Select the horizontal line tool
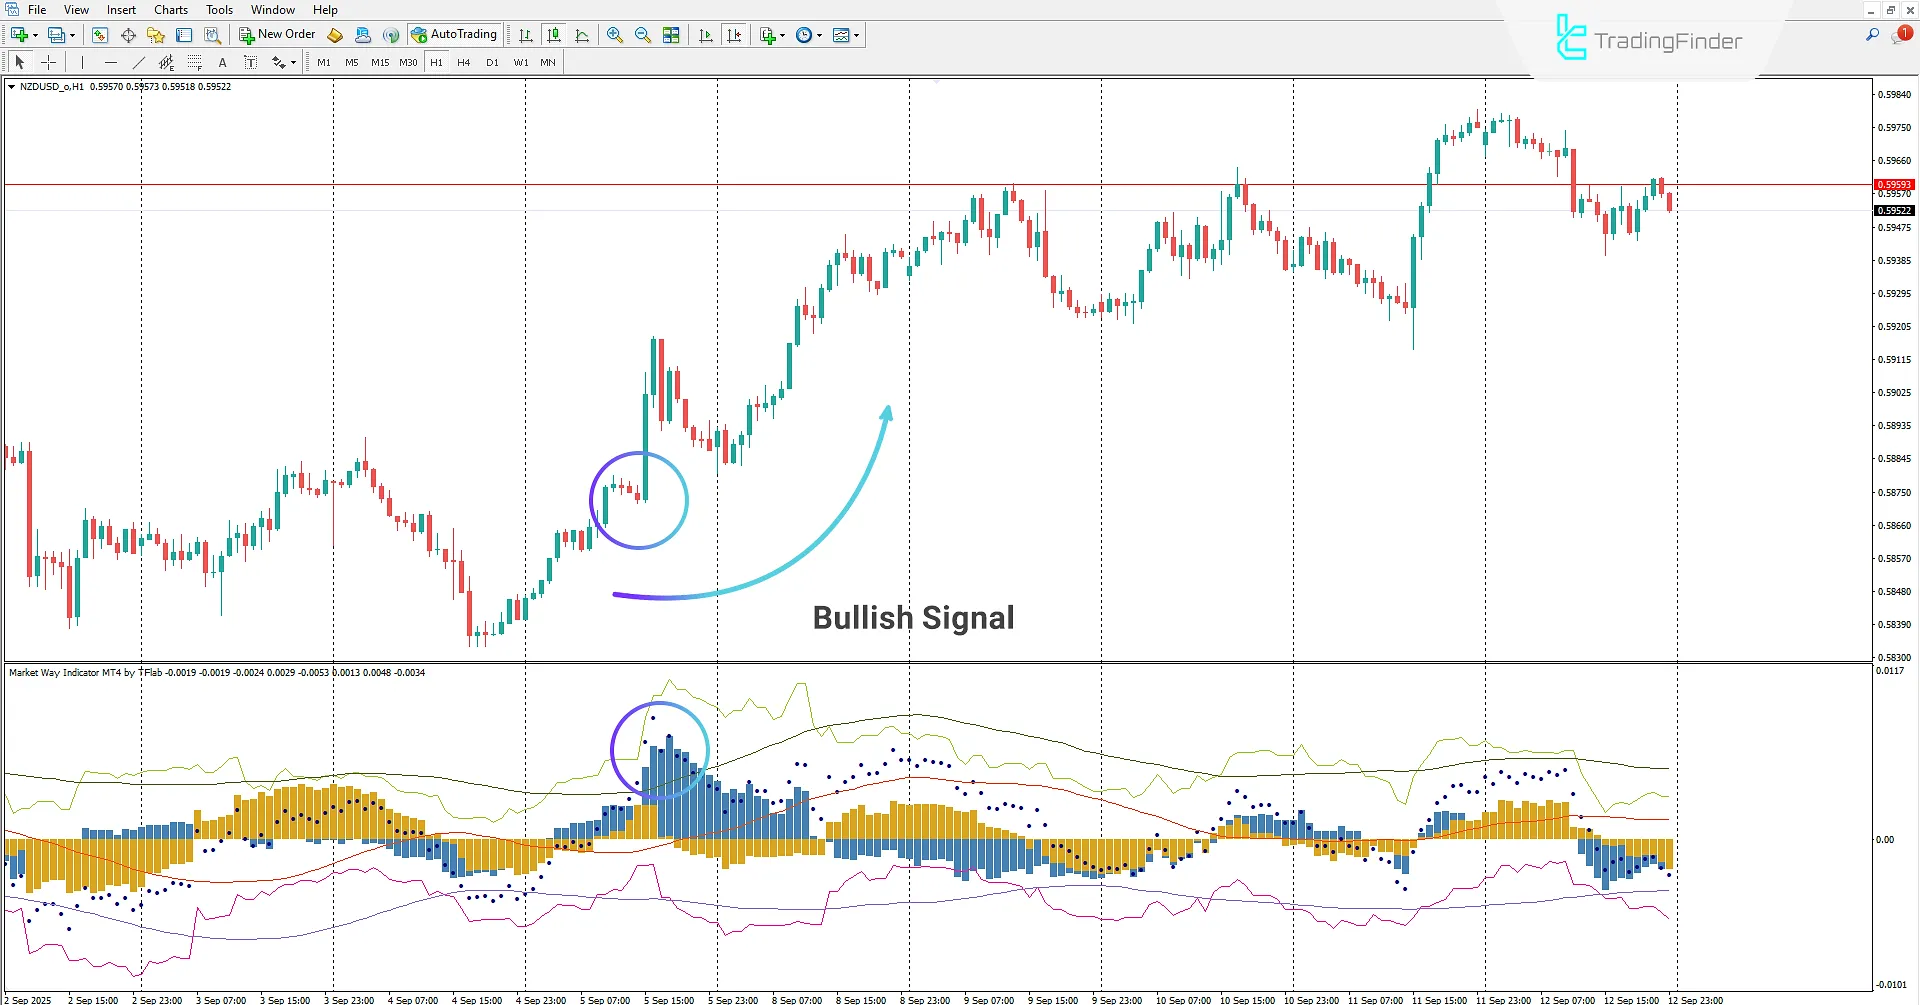1920x1005 pixels. point(110,62)
